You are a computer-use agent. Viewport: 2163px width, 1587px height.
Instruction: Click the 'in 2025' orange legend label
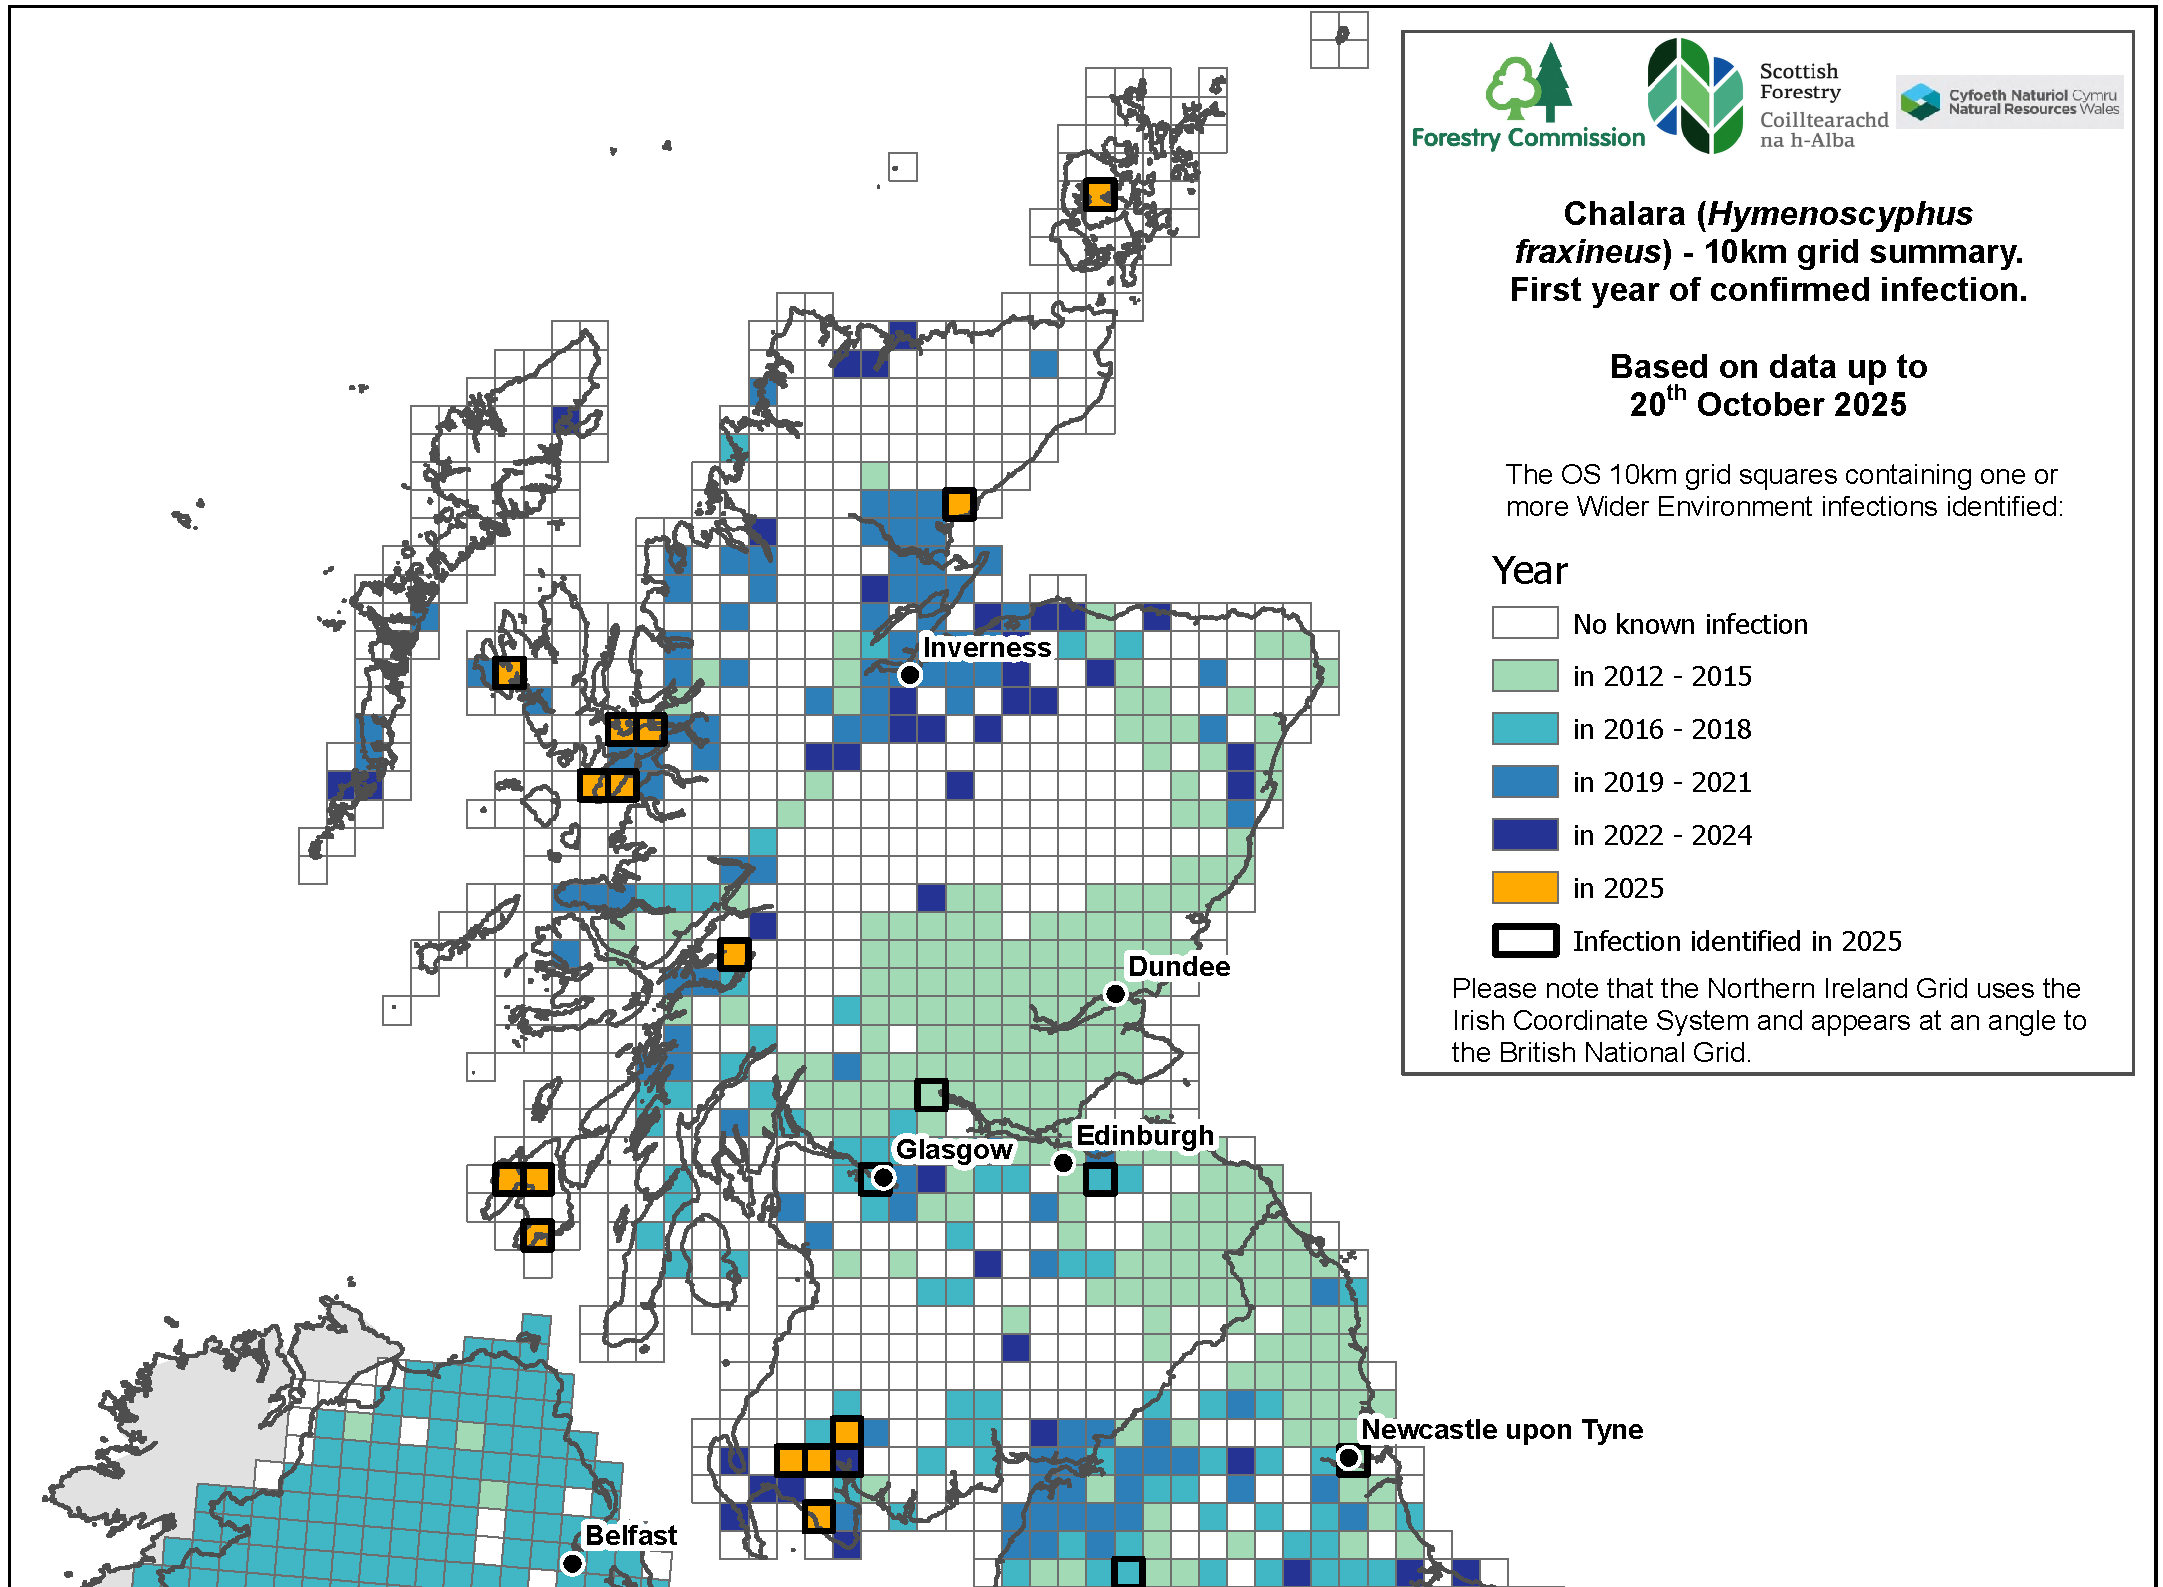point(1617,888)
